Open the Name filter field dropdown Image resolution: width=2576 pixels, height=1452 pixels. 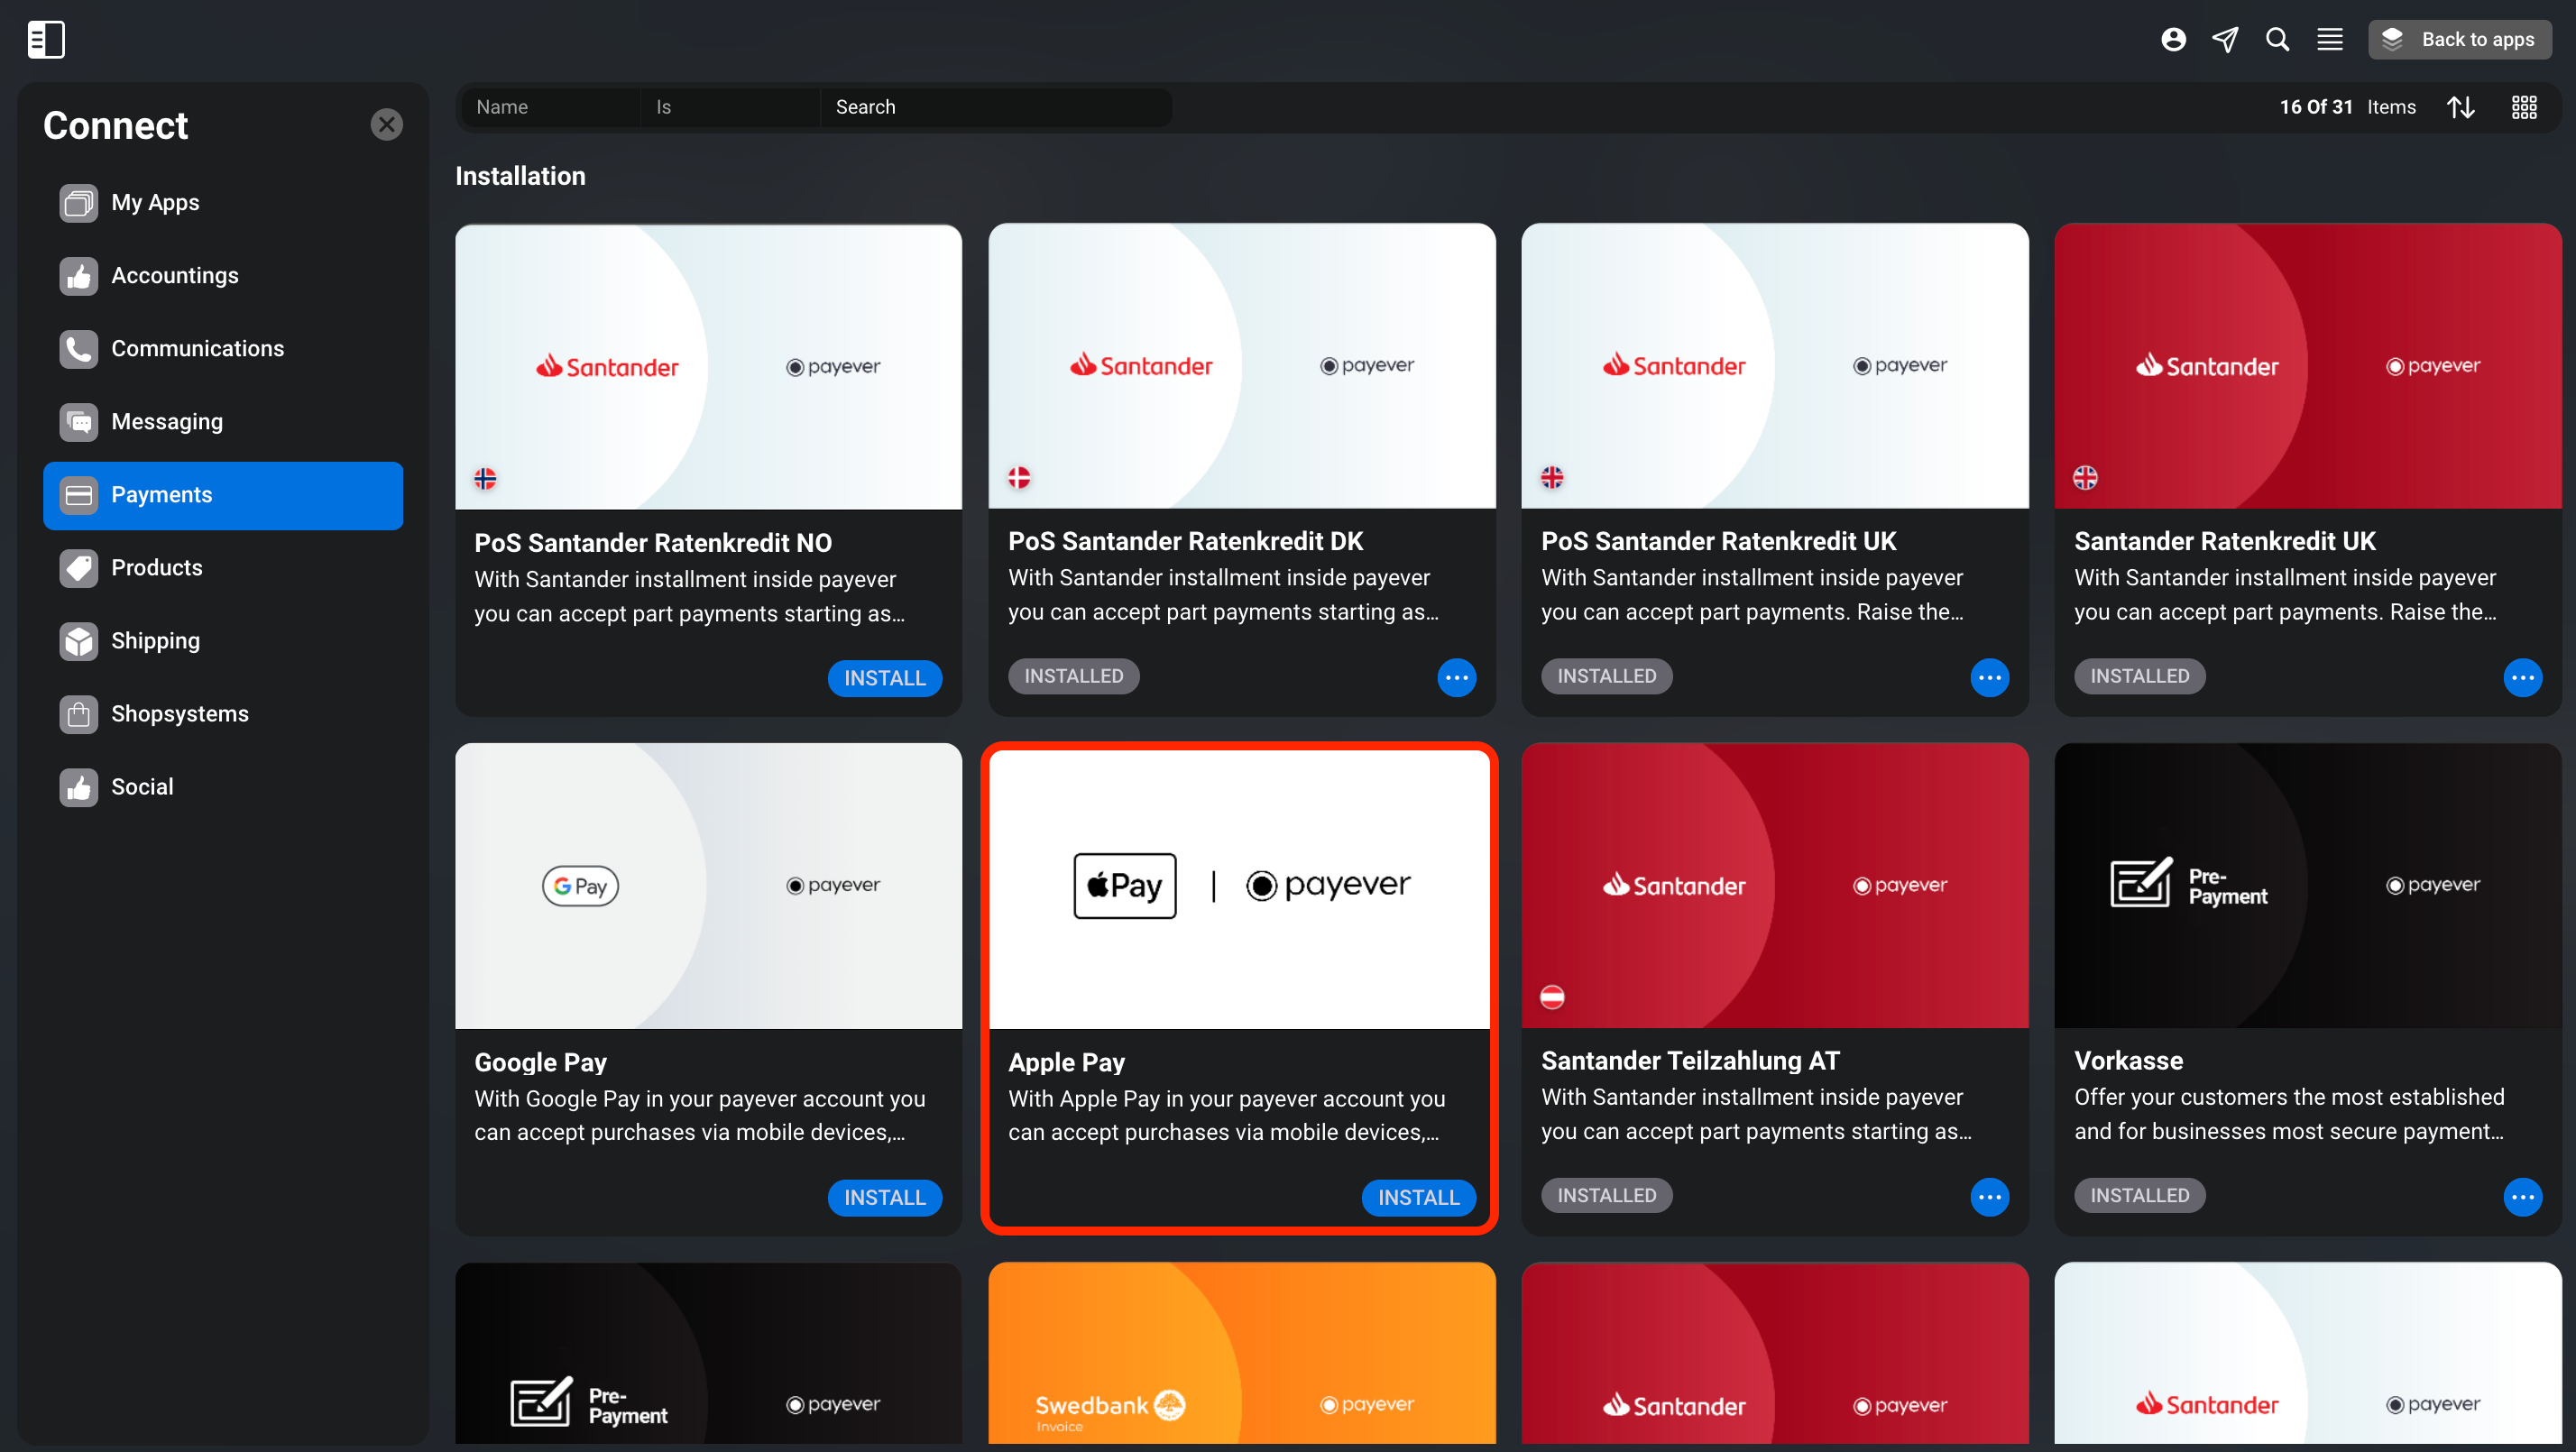[550, 107]
